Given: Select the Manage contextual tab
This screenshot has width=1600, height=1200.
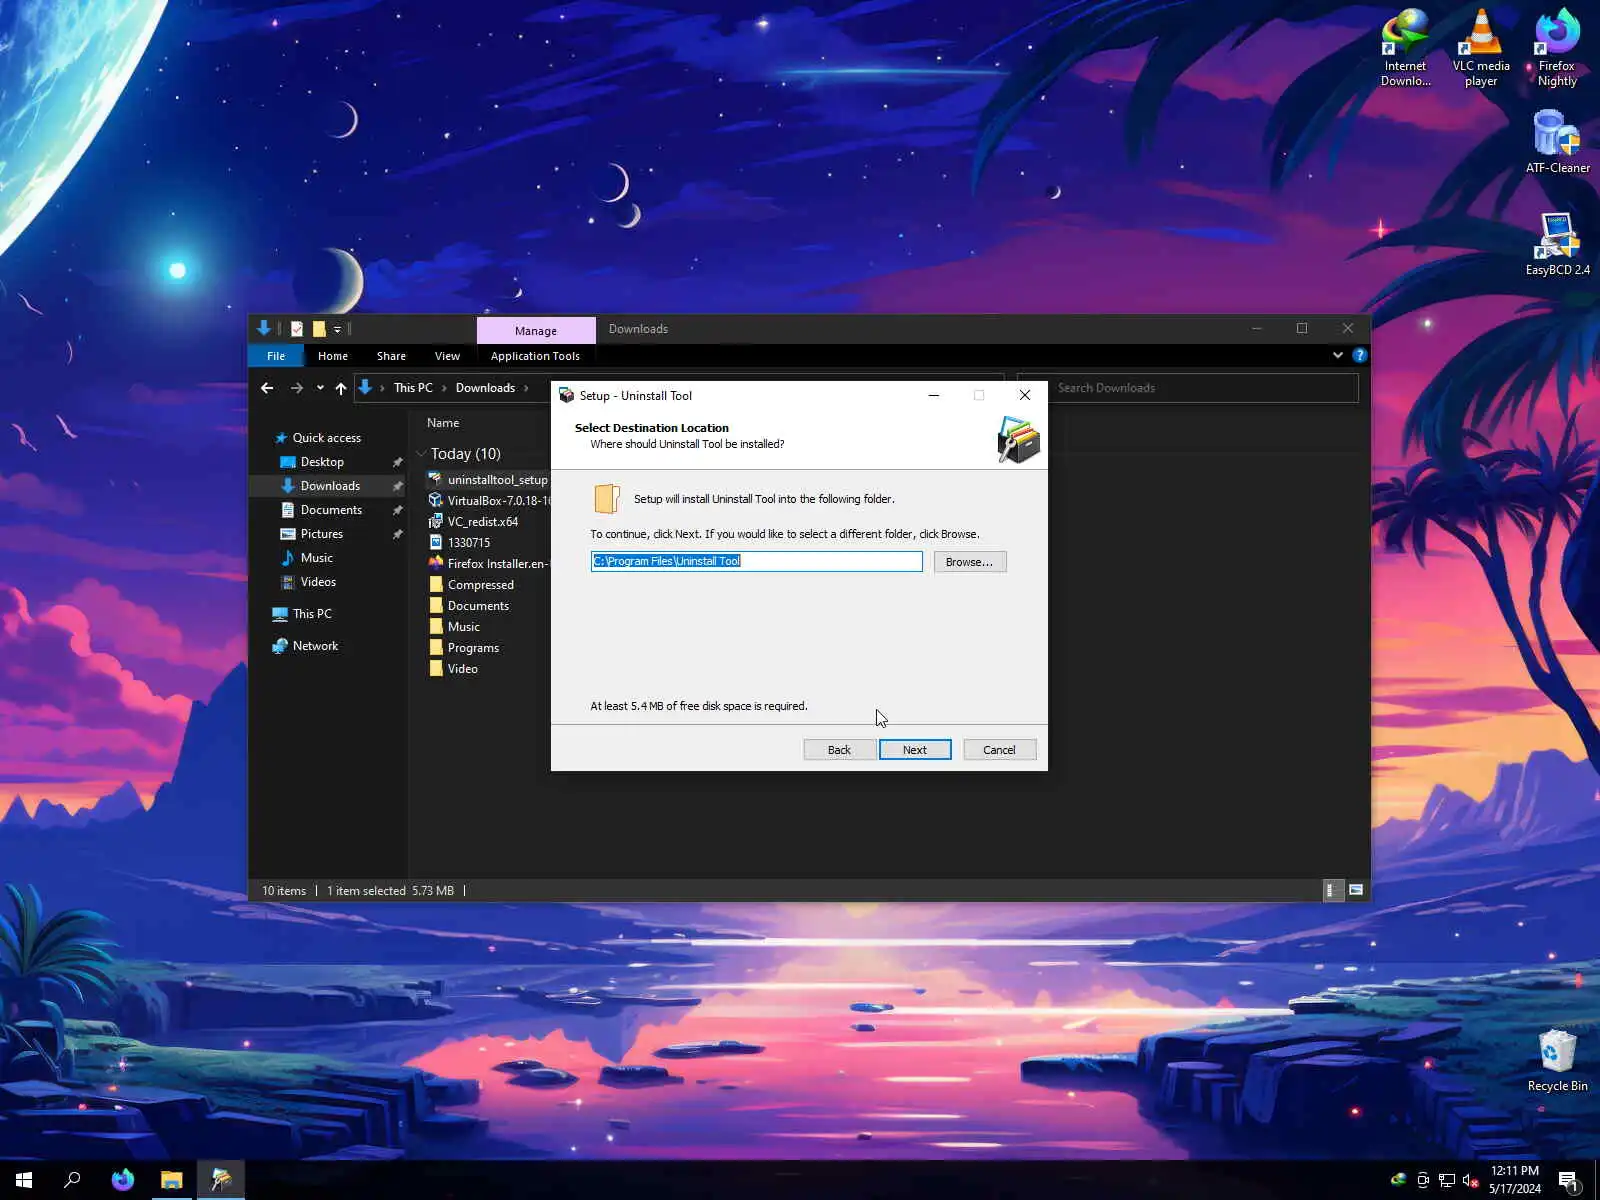Looking at the screenshot, I should click(x=536, y=330).
